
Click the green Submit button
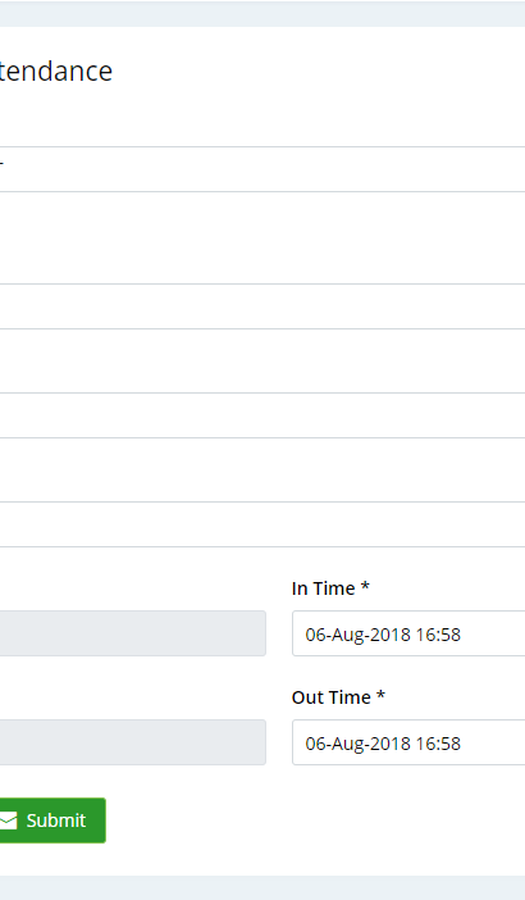click(52, 820)
